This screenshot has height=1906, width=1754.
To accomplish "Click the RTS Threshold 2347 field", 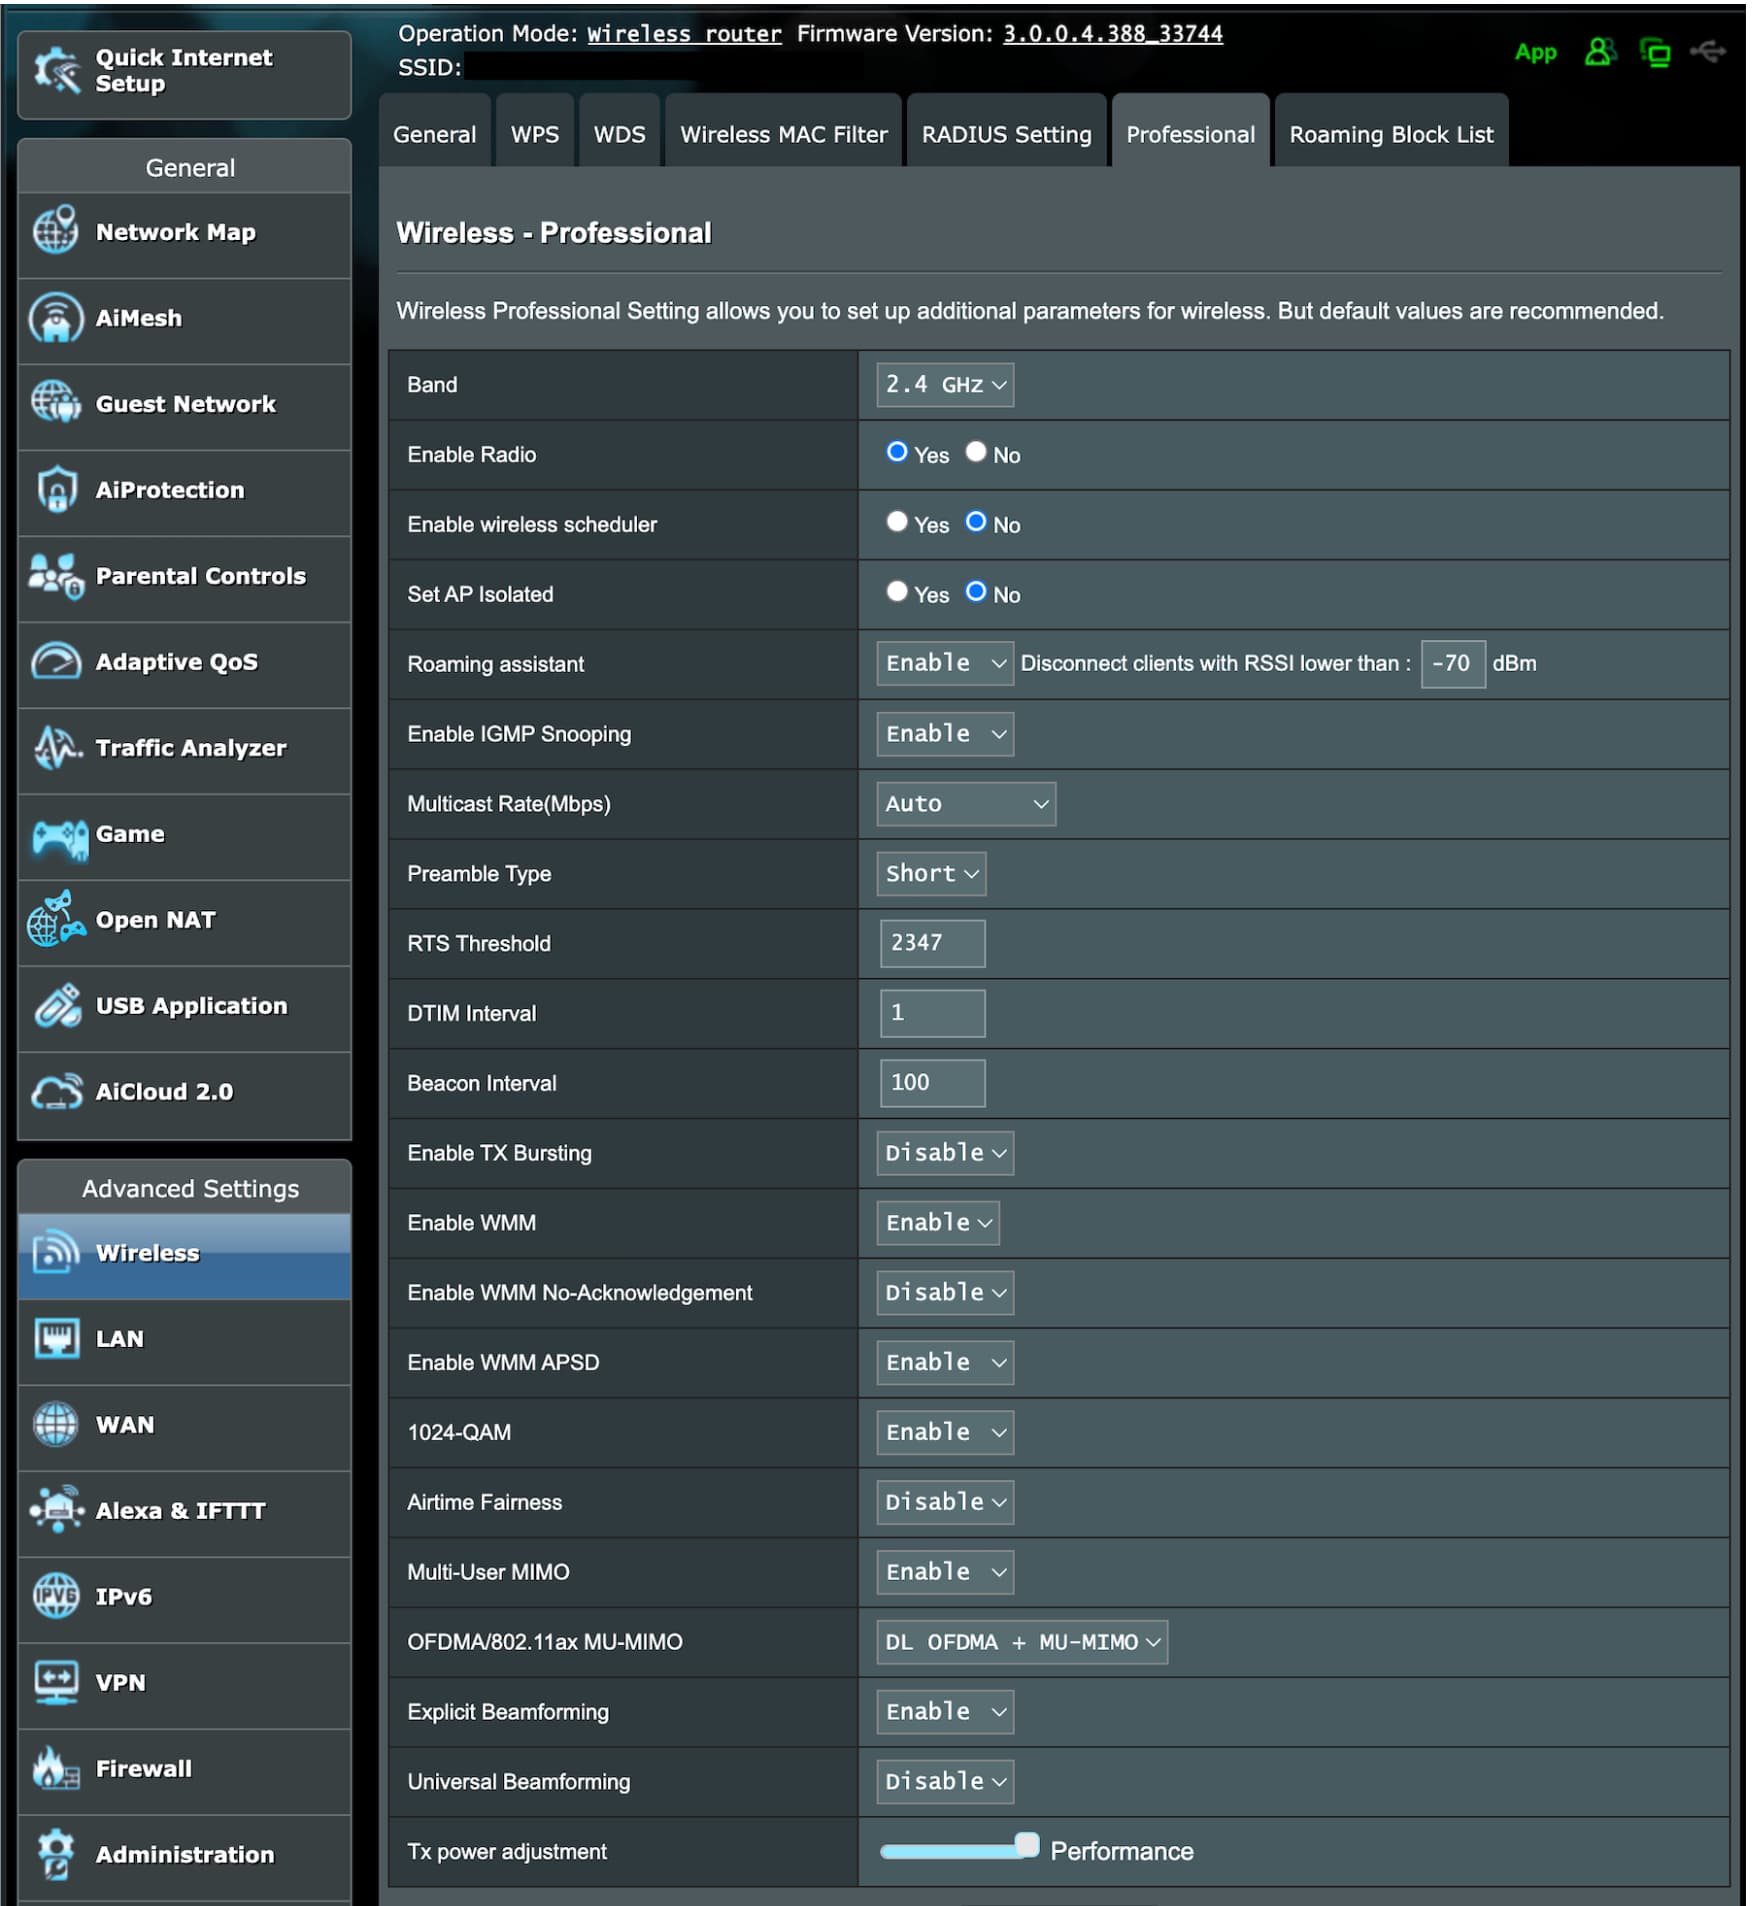I will pos(932,943).
